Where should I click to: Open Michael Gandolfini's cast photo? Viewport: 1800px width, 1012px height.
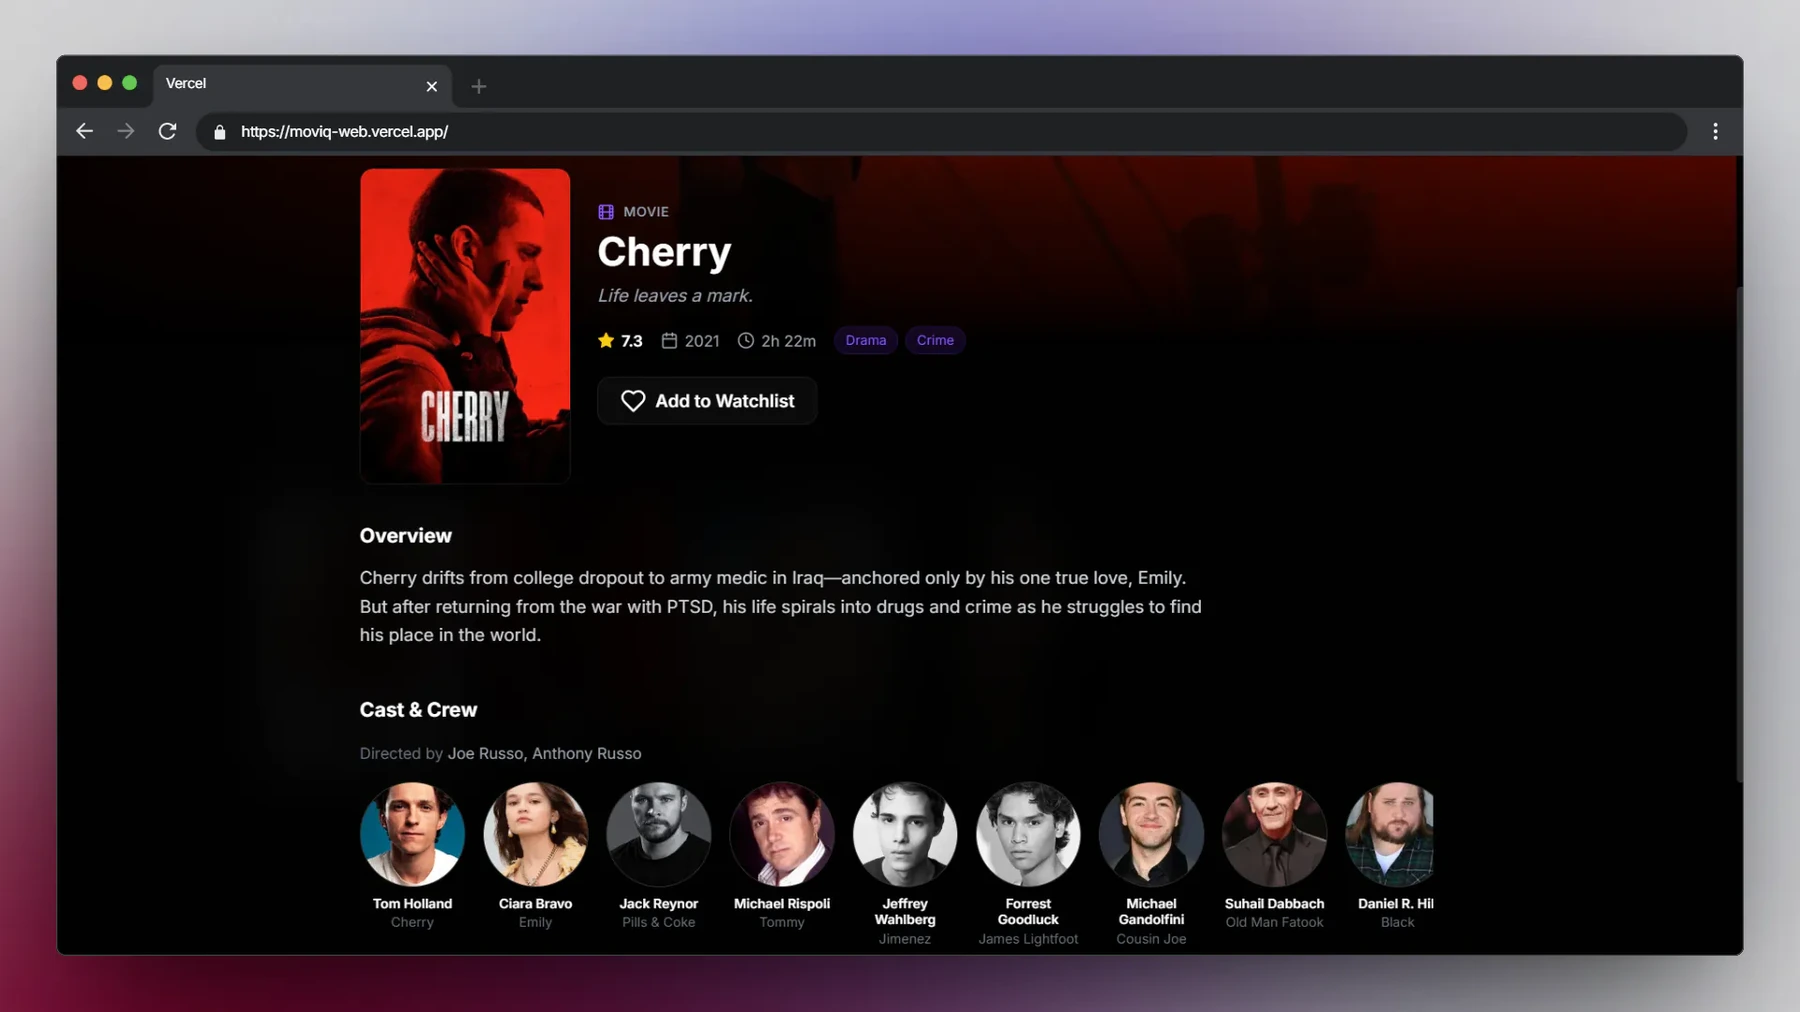(1151, 834)
